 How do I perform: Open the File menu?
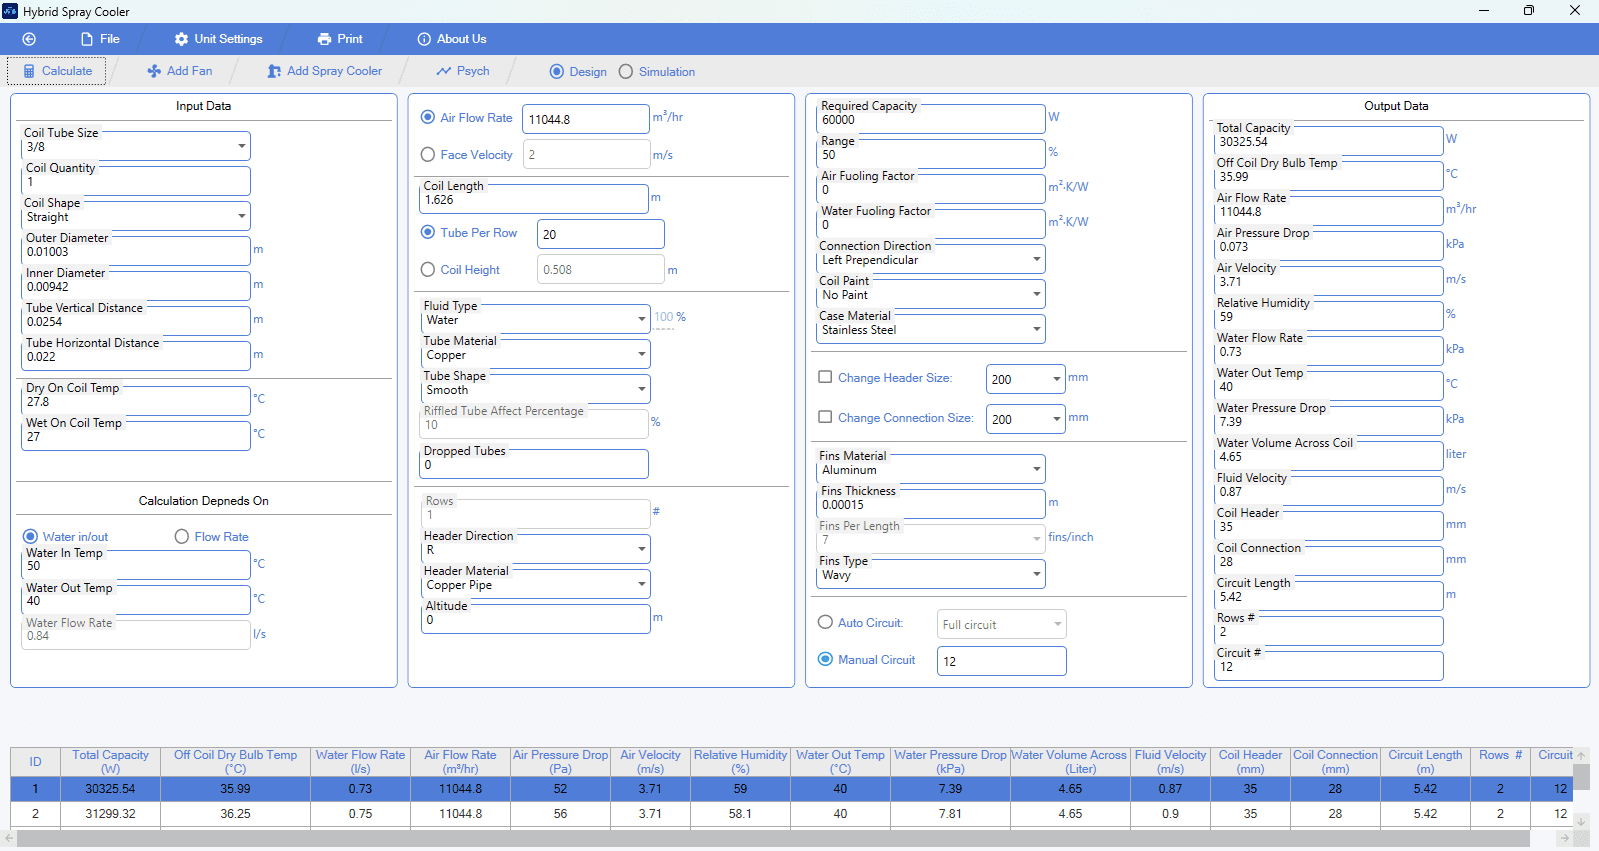(100, 39)
